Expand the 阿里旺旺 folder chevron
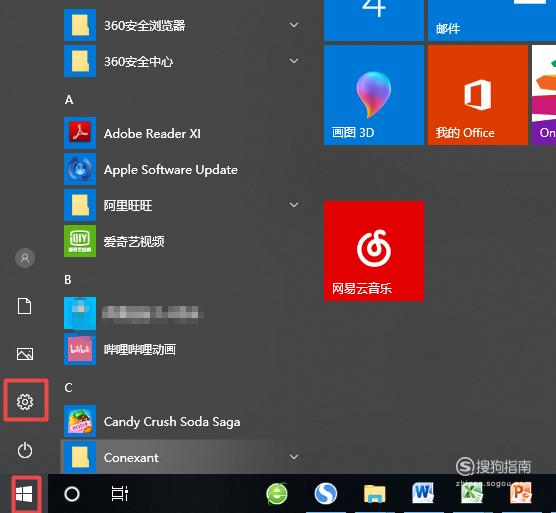Viewport: 556px width, 513px height. click(x=294, y=205)
